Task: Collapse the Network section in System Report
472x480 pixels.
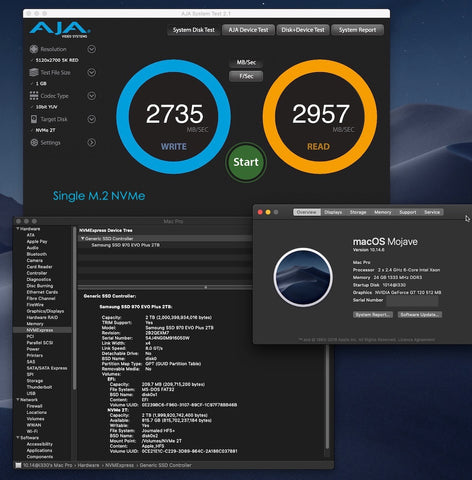Action: point(18,400)
